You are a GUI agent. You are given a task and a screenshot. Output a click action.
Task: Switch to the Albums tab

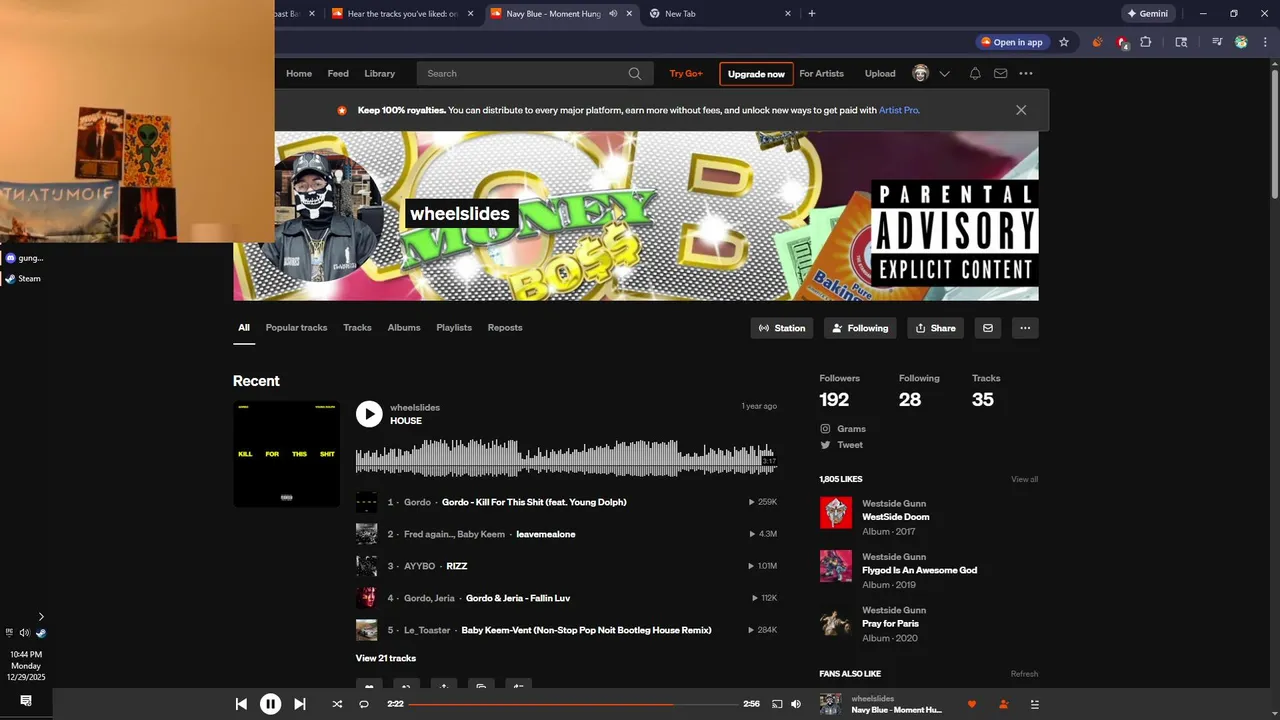tap(404, 328)
